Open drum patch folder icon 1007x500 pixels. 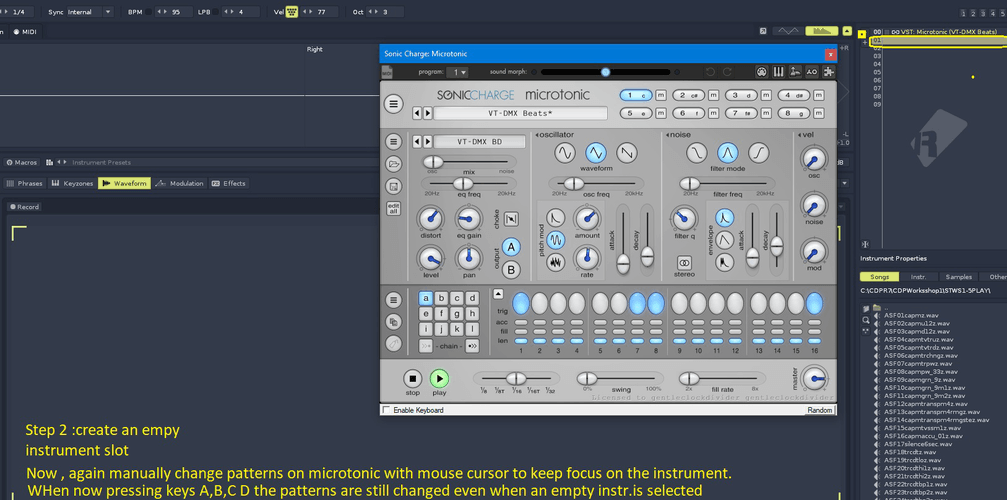394,164
